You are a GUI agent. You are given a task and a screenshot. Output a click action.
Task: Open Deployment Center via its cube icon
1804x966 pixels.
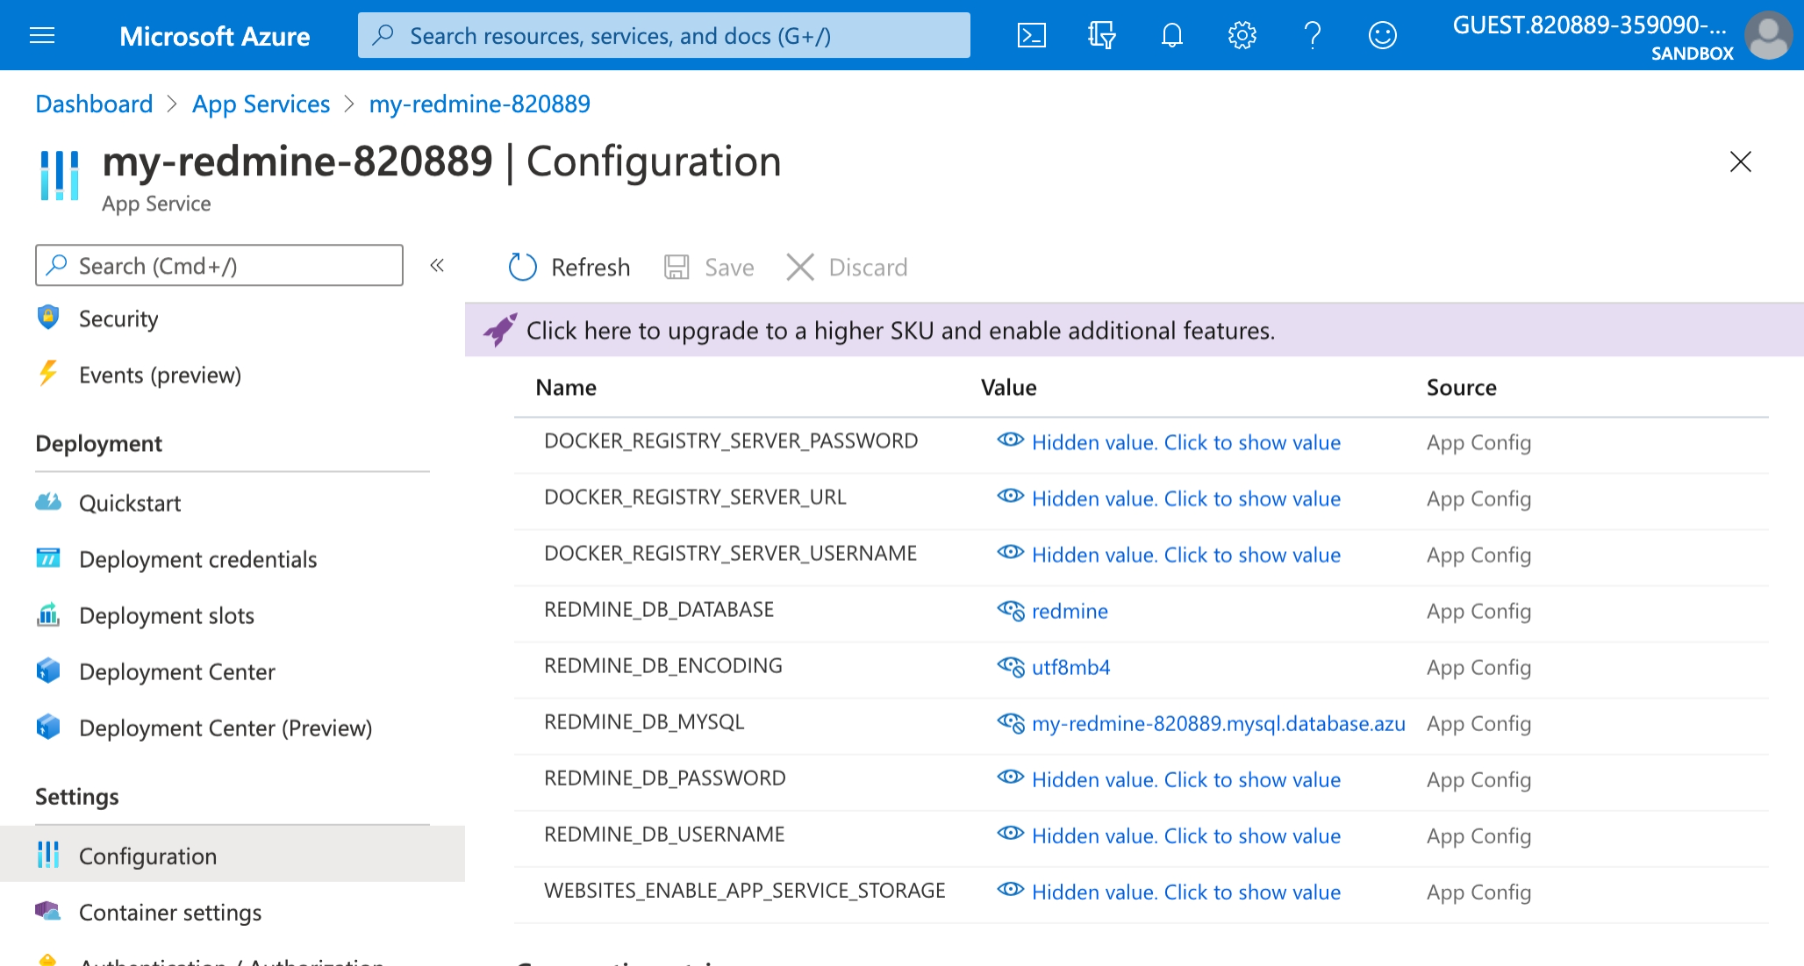48,671
